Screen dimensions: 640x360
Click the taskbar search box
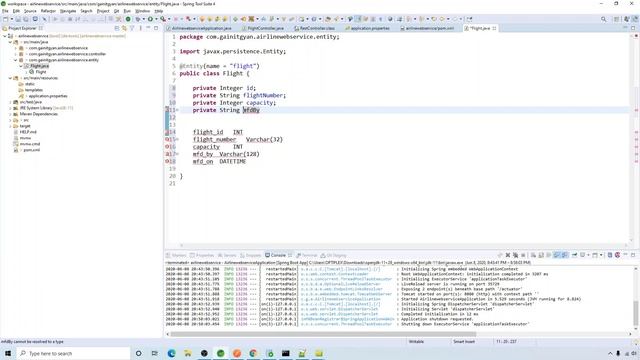[x=73, y=353]
